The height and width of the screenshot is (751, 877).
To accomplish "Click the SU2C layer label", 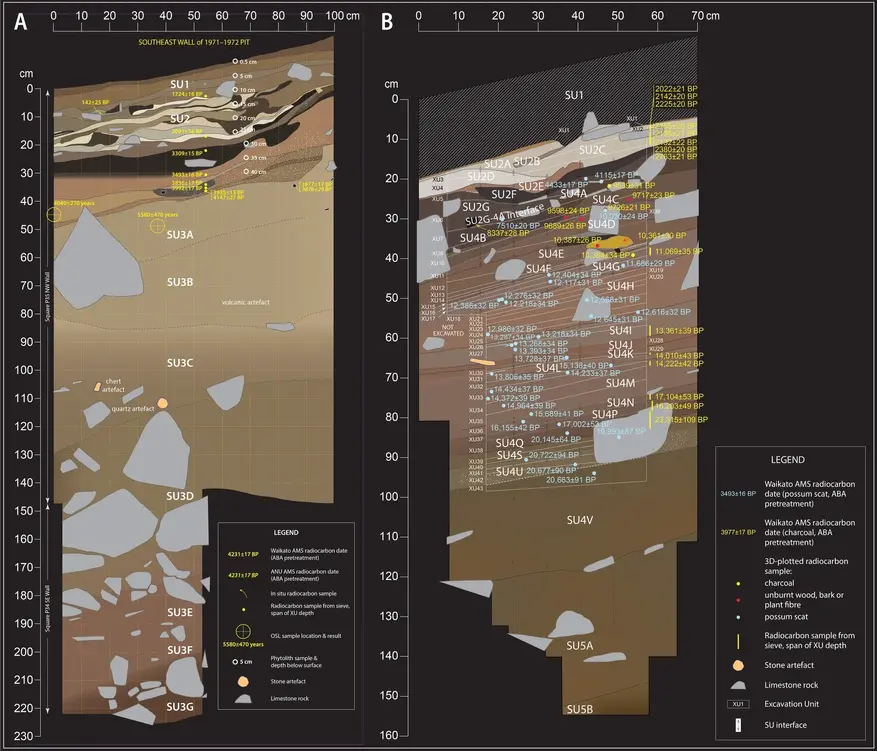I will coord(592,150).
